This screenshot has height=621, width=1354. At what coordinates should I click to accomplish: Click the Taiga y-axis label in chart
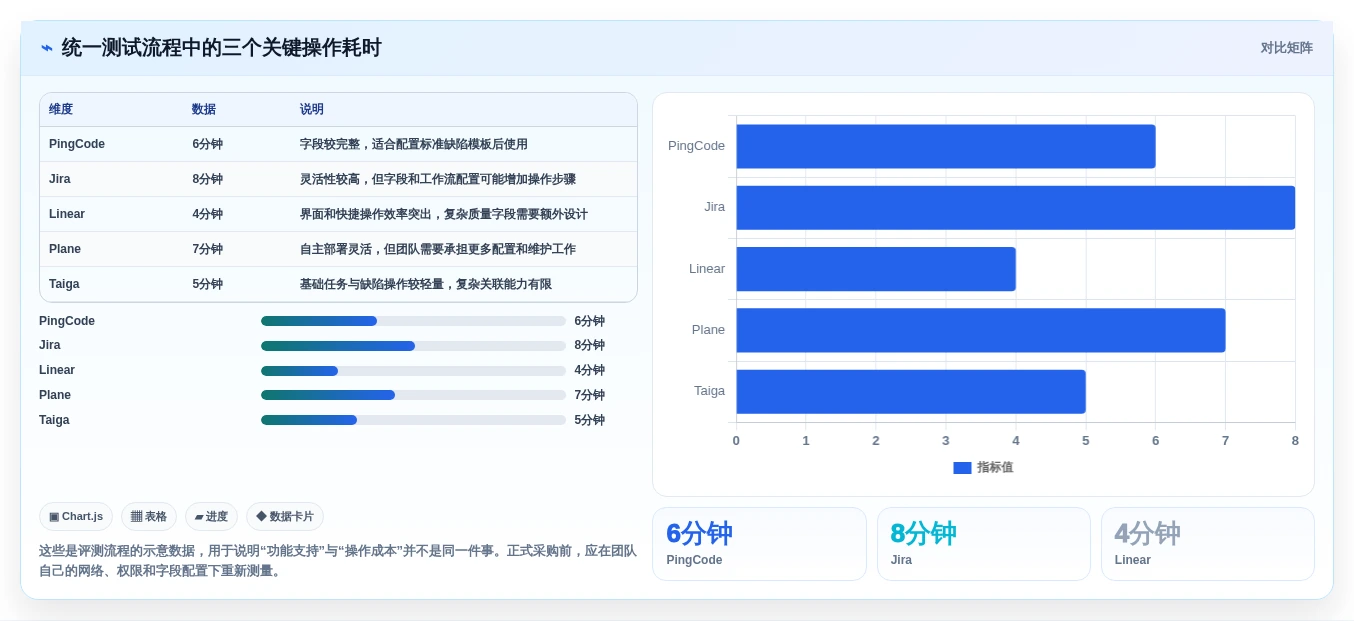[709, 391]
